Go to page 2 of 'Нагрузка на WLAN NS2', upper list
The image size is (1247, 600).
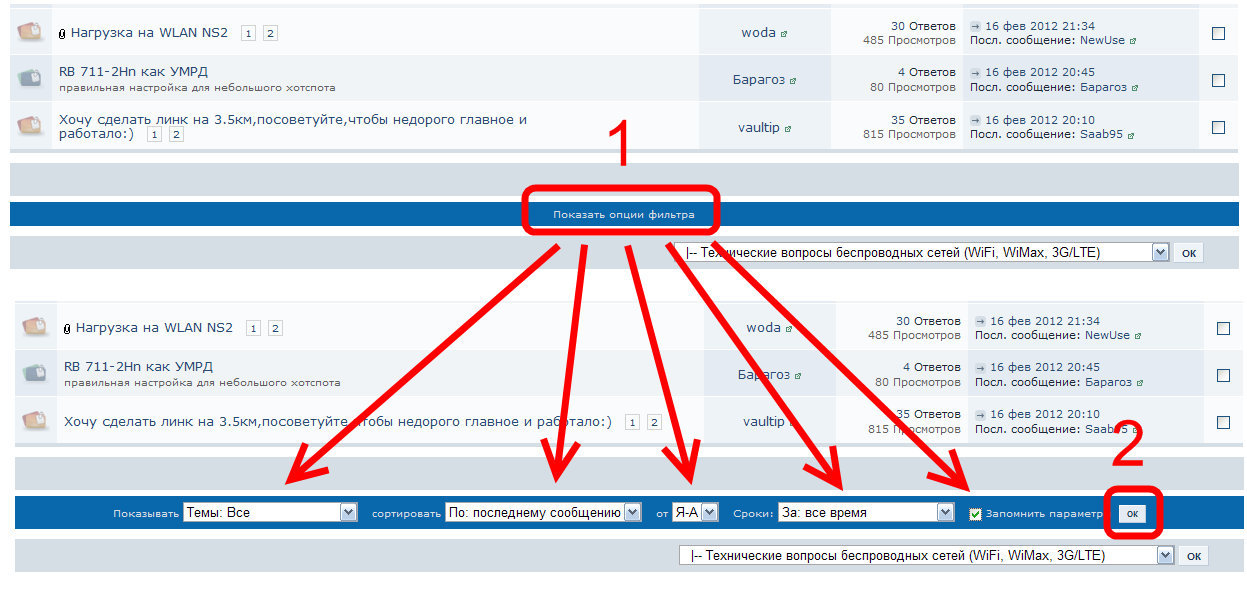[x=270, y=33]
